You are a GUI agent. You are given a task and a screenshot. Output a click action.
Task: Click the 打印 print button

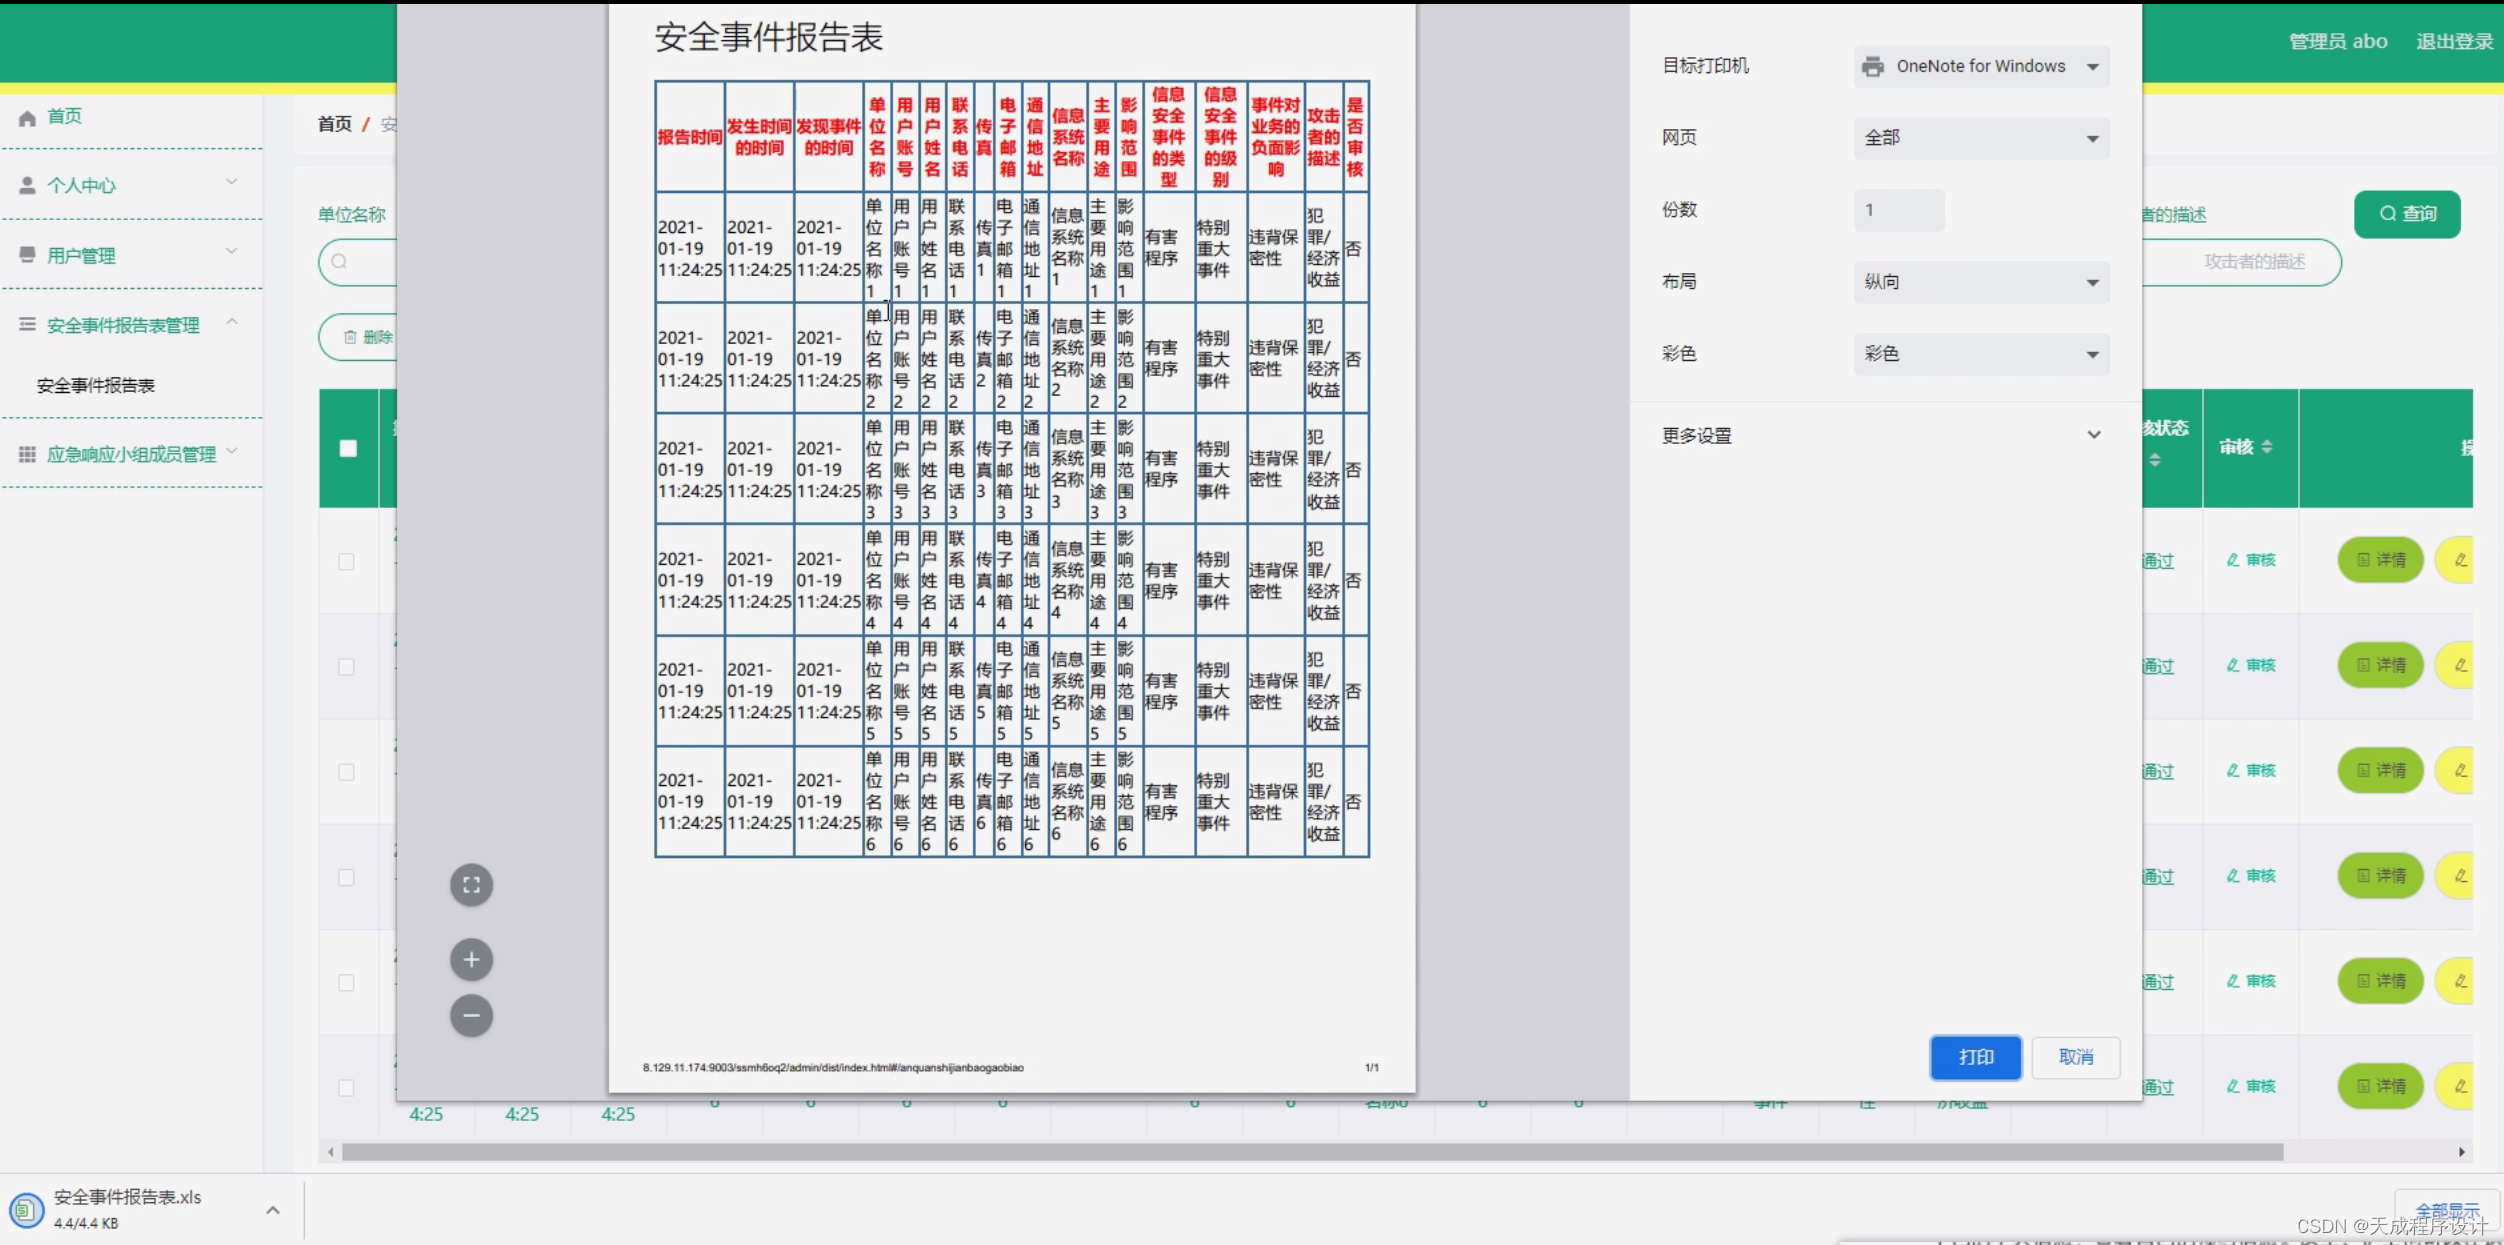click(1975, 1058)
